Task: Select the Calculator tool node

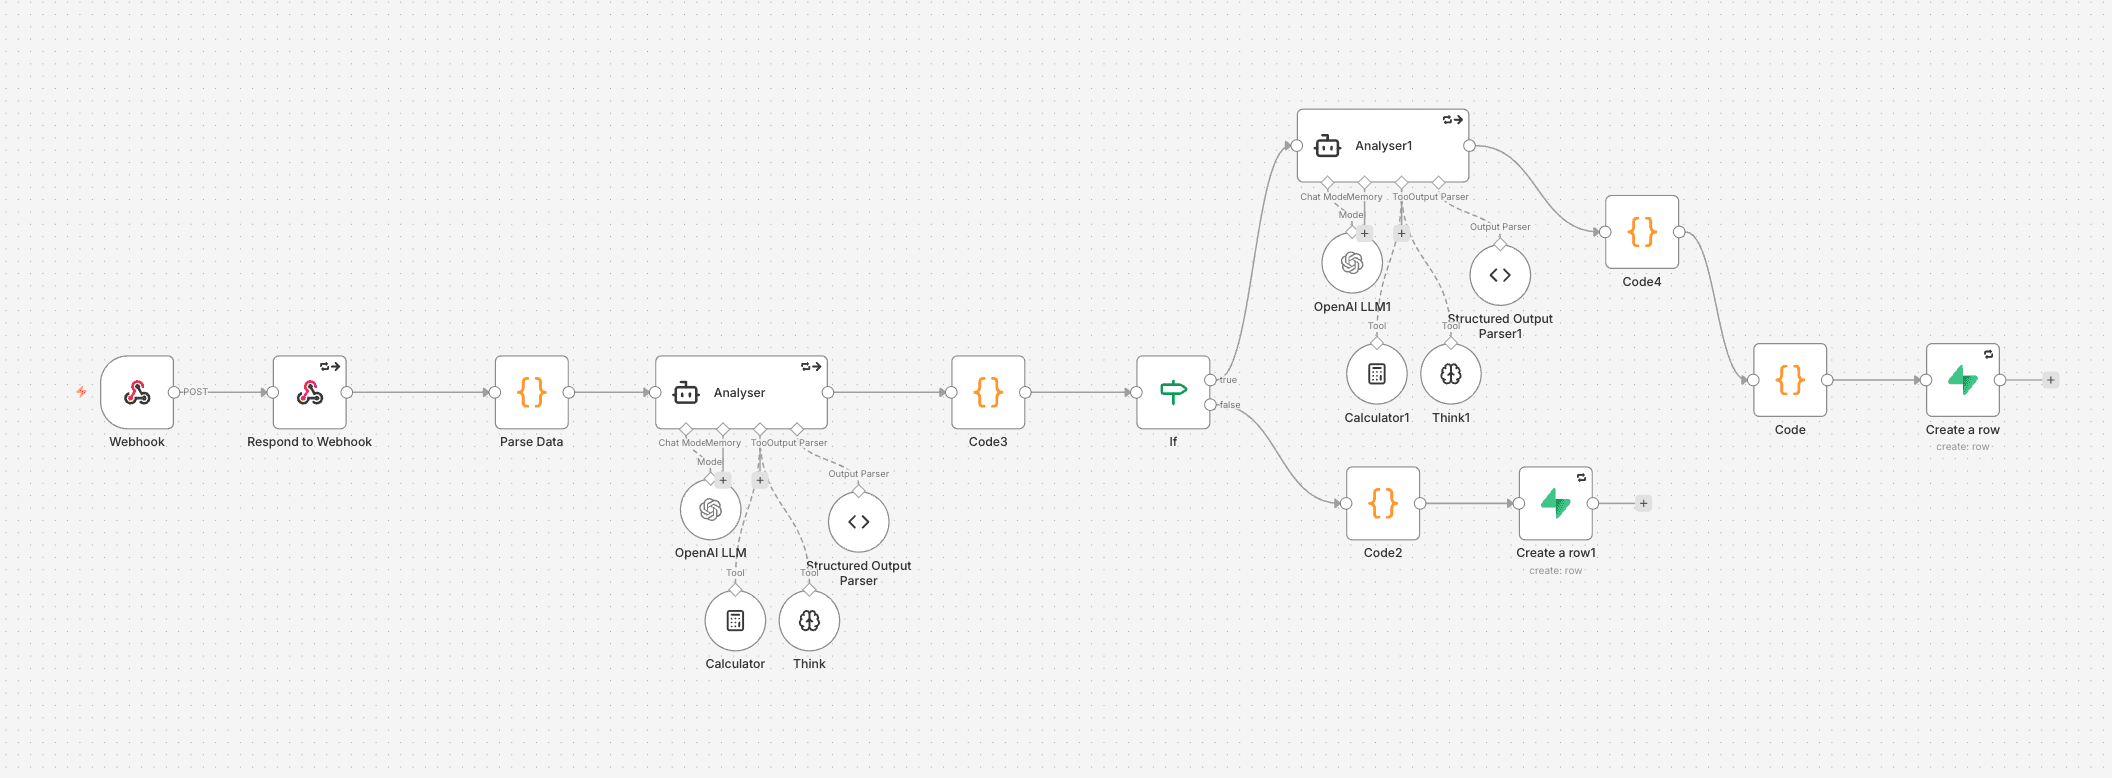Action: pyautogui.click(x=735, y=621)
